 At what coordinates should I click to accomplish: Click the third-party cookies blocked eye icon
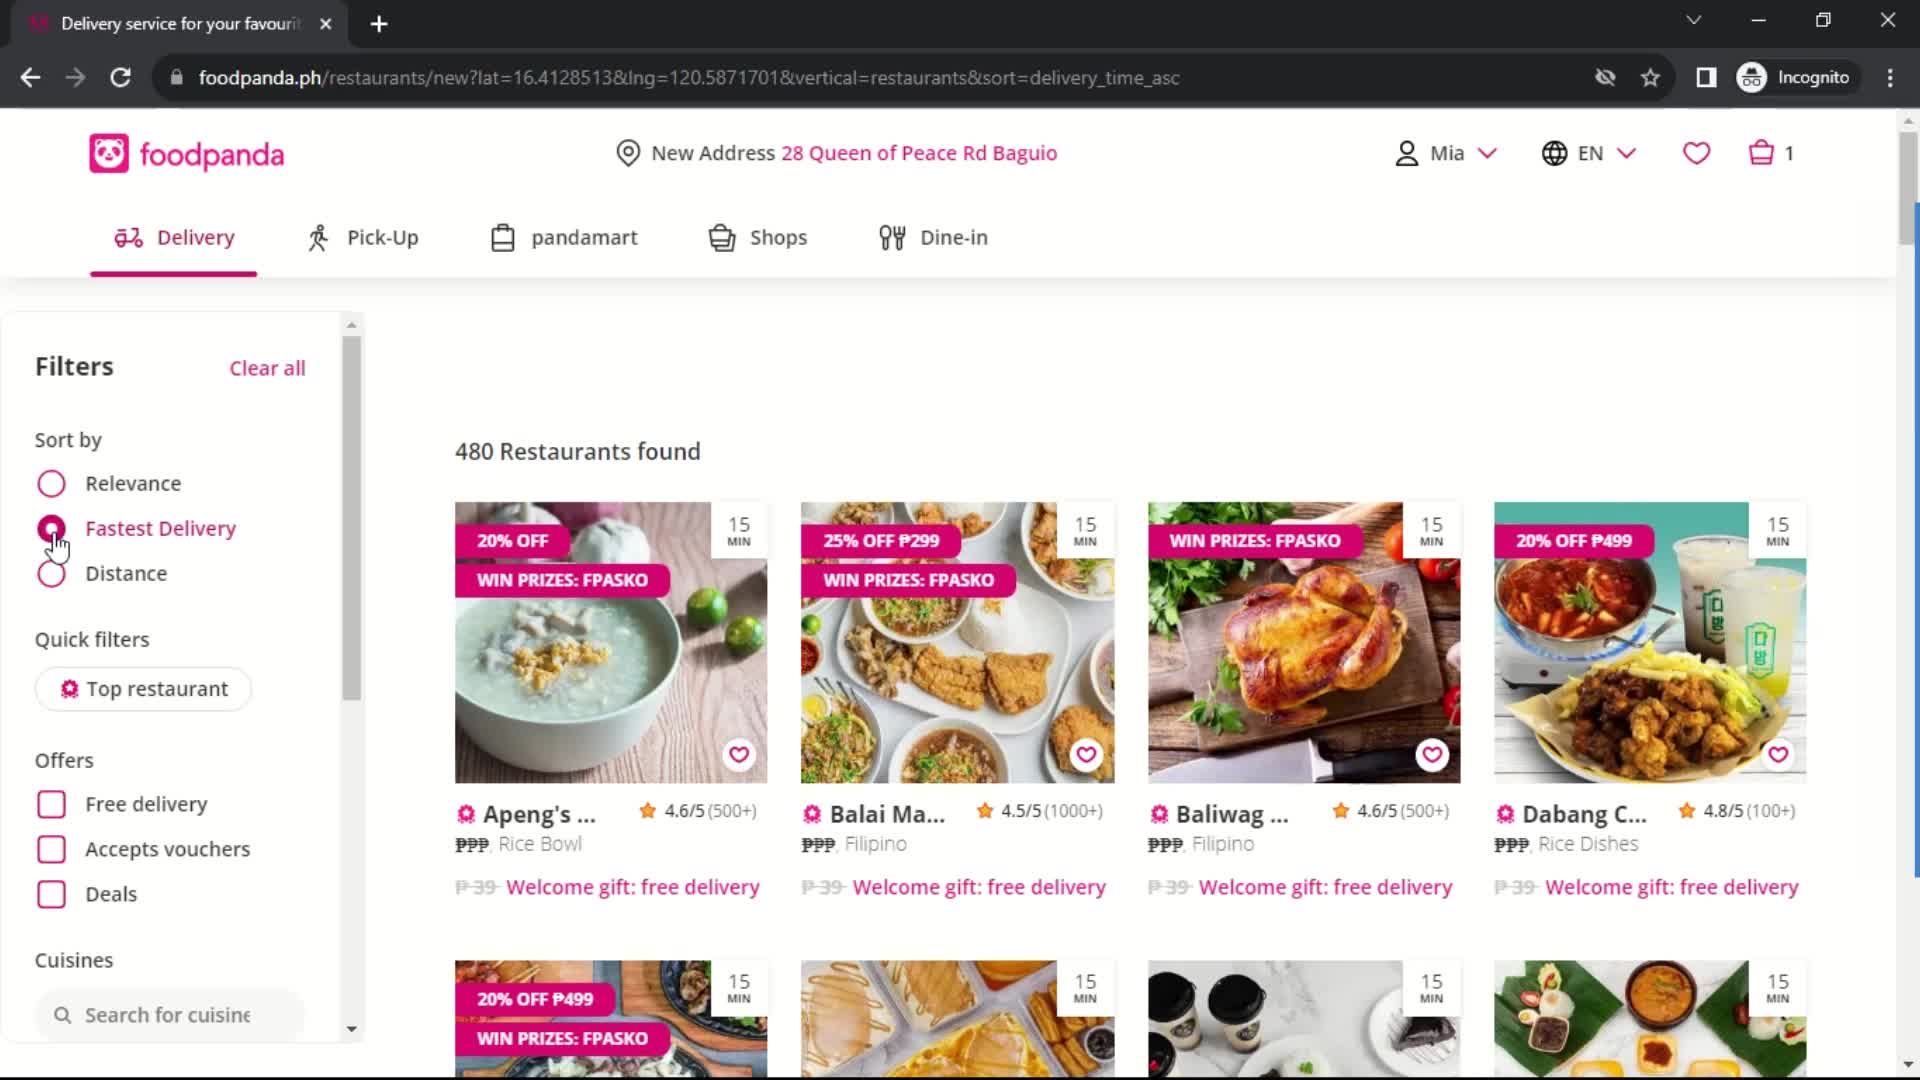coord(1605,77)
